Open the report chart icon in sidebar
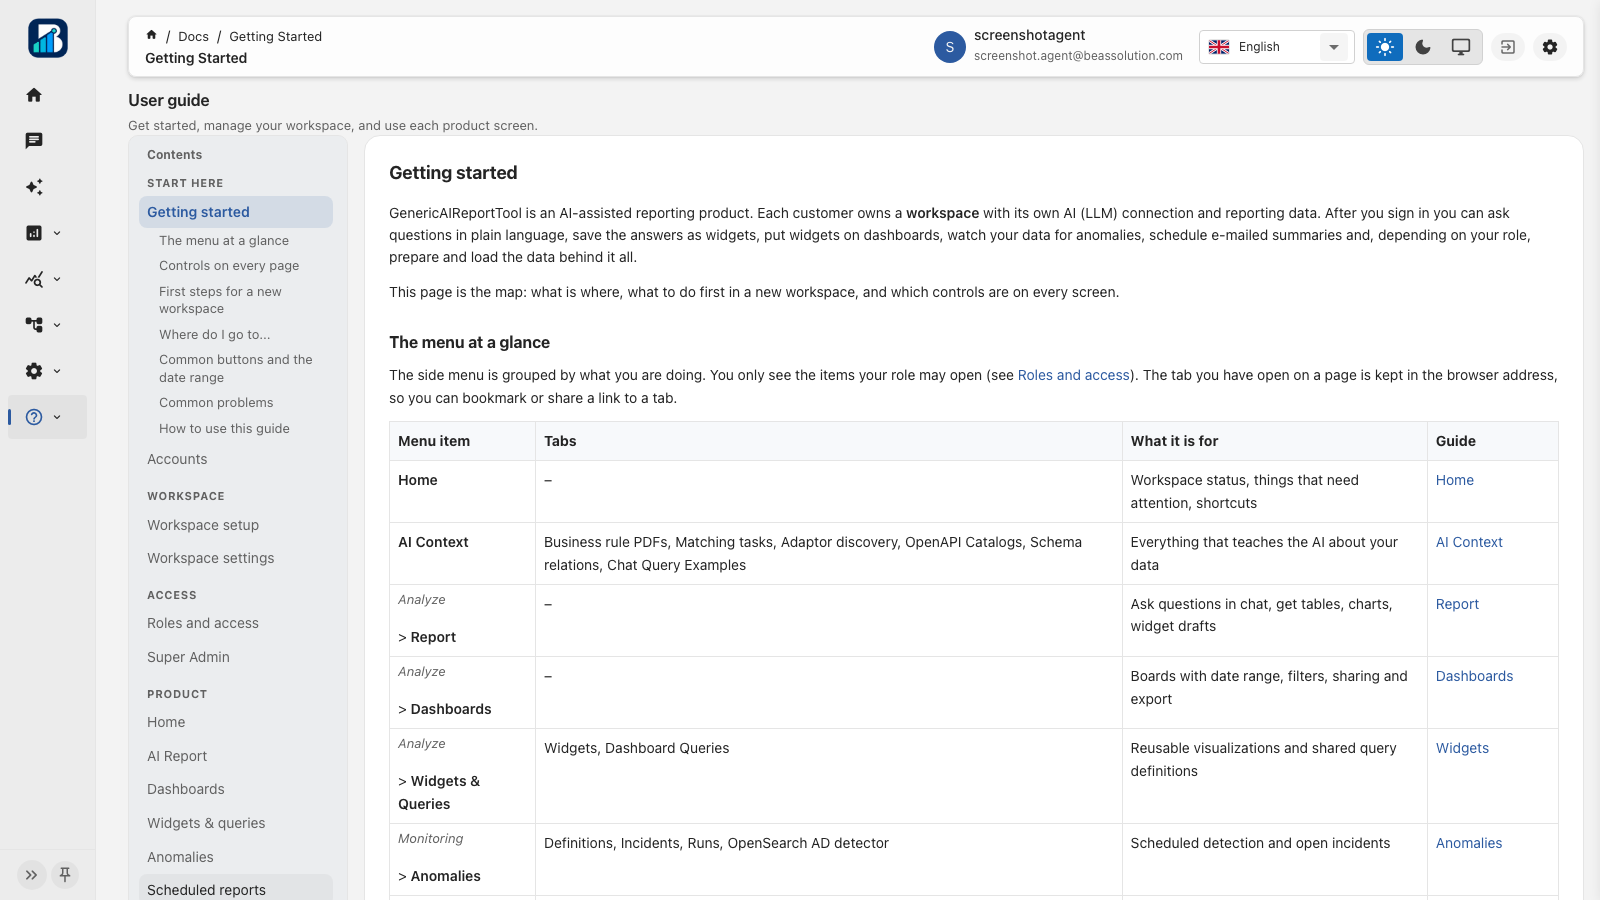1600x900 pixels. point(34,233)
